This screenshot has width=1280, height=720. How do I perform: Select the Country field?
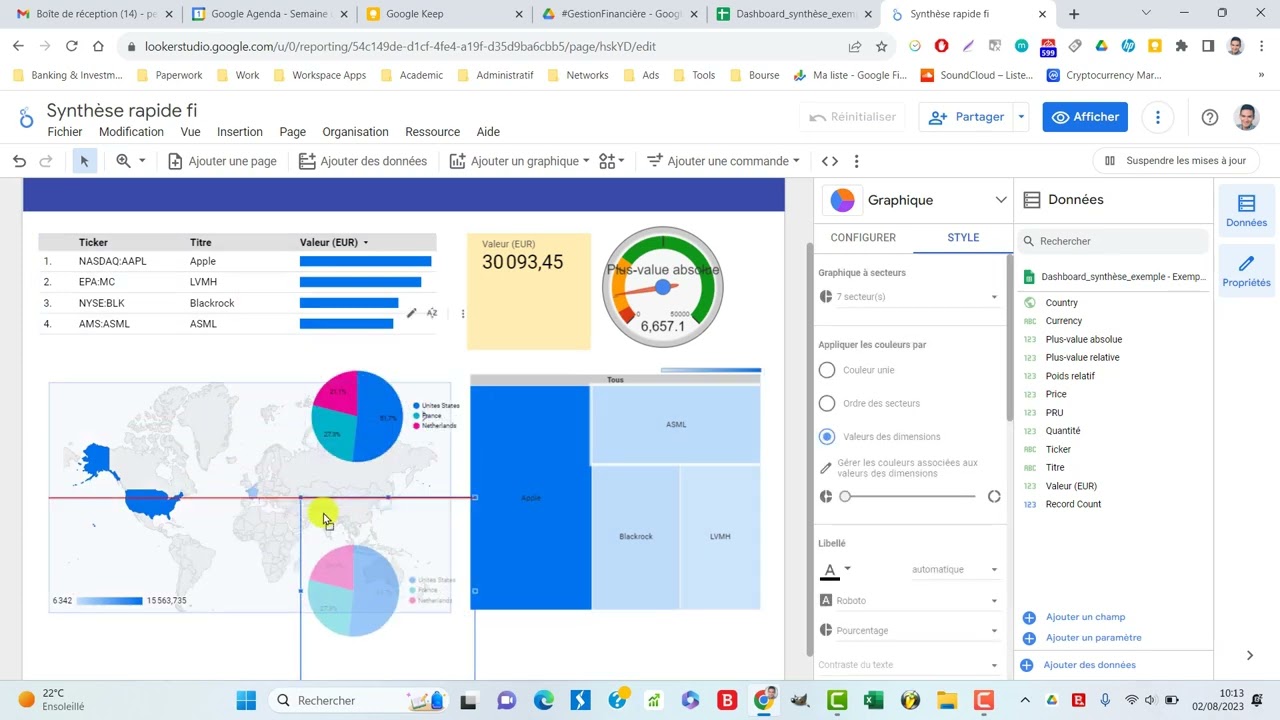(x=1061, y=303)
